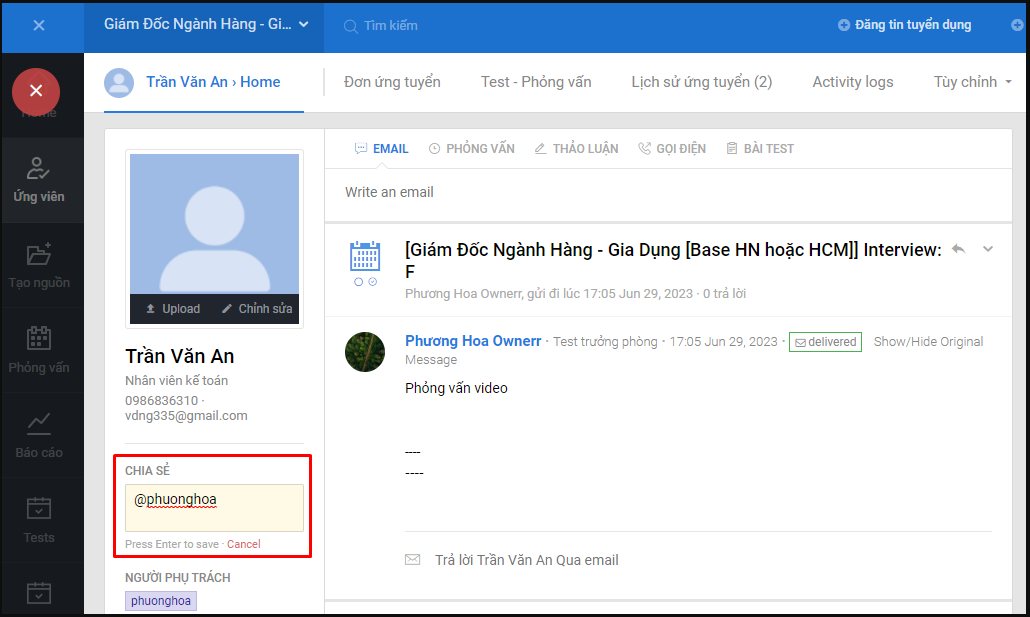Click the candidate avatar icon in breadcrumb

119,83
